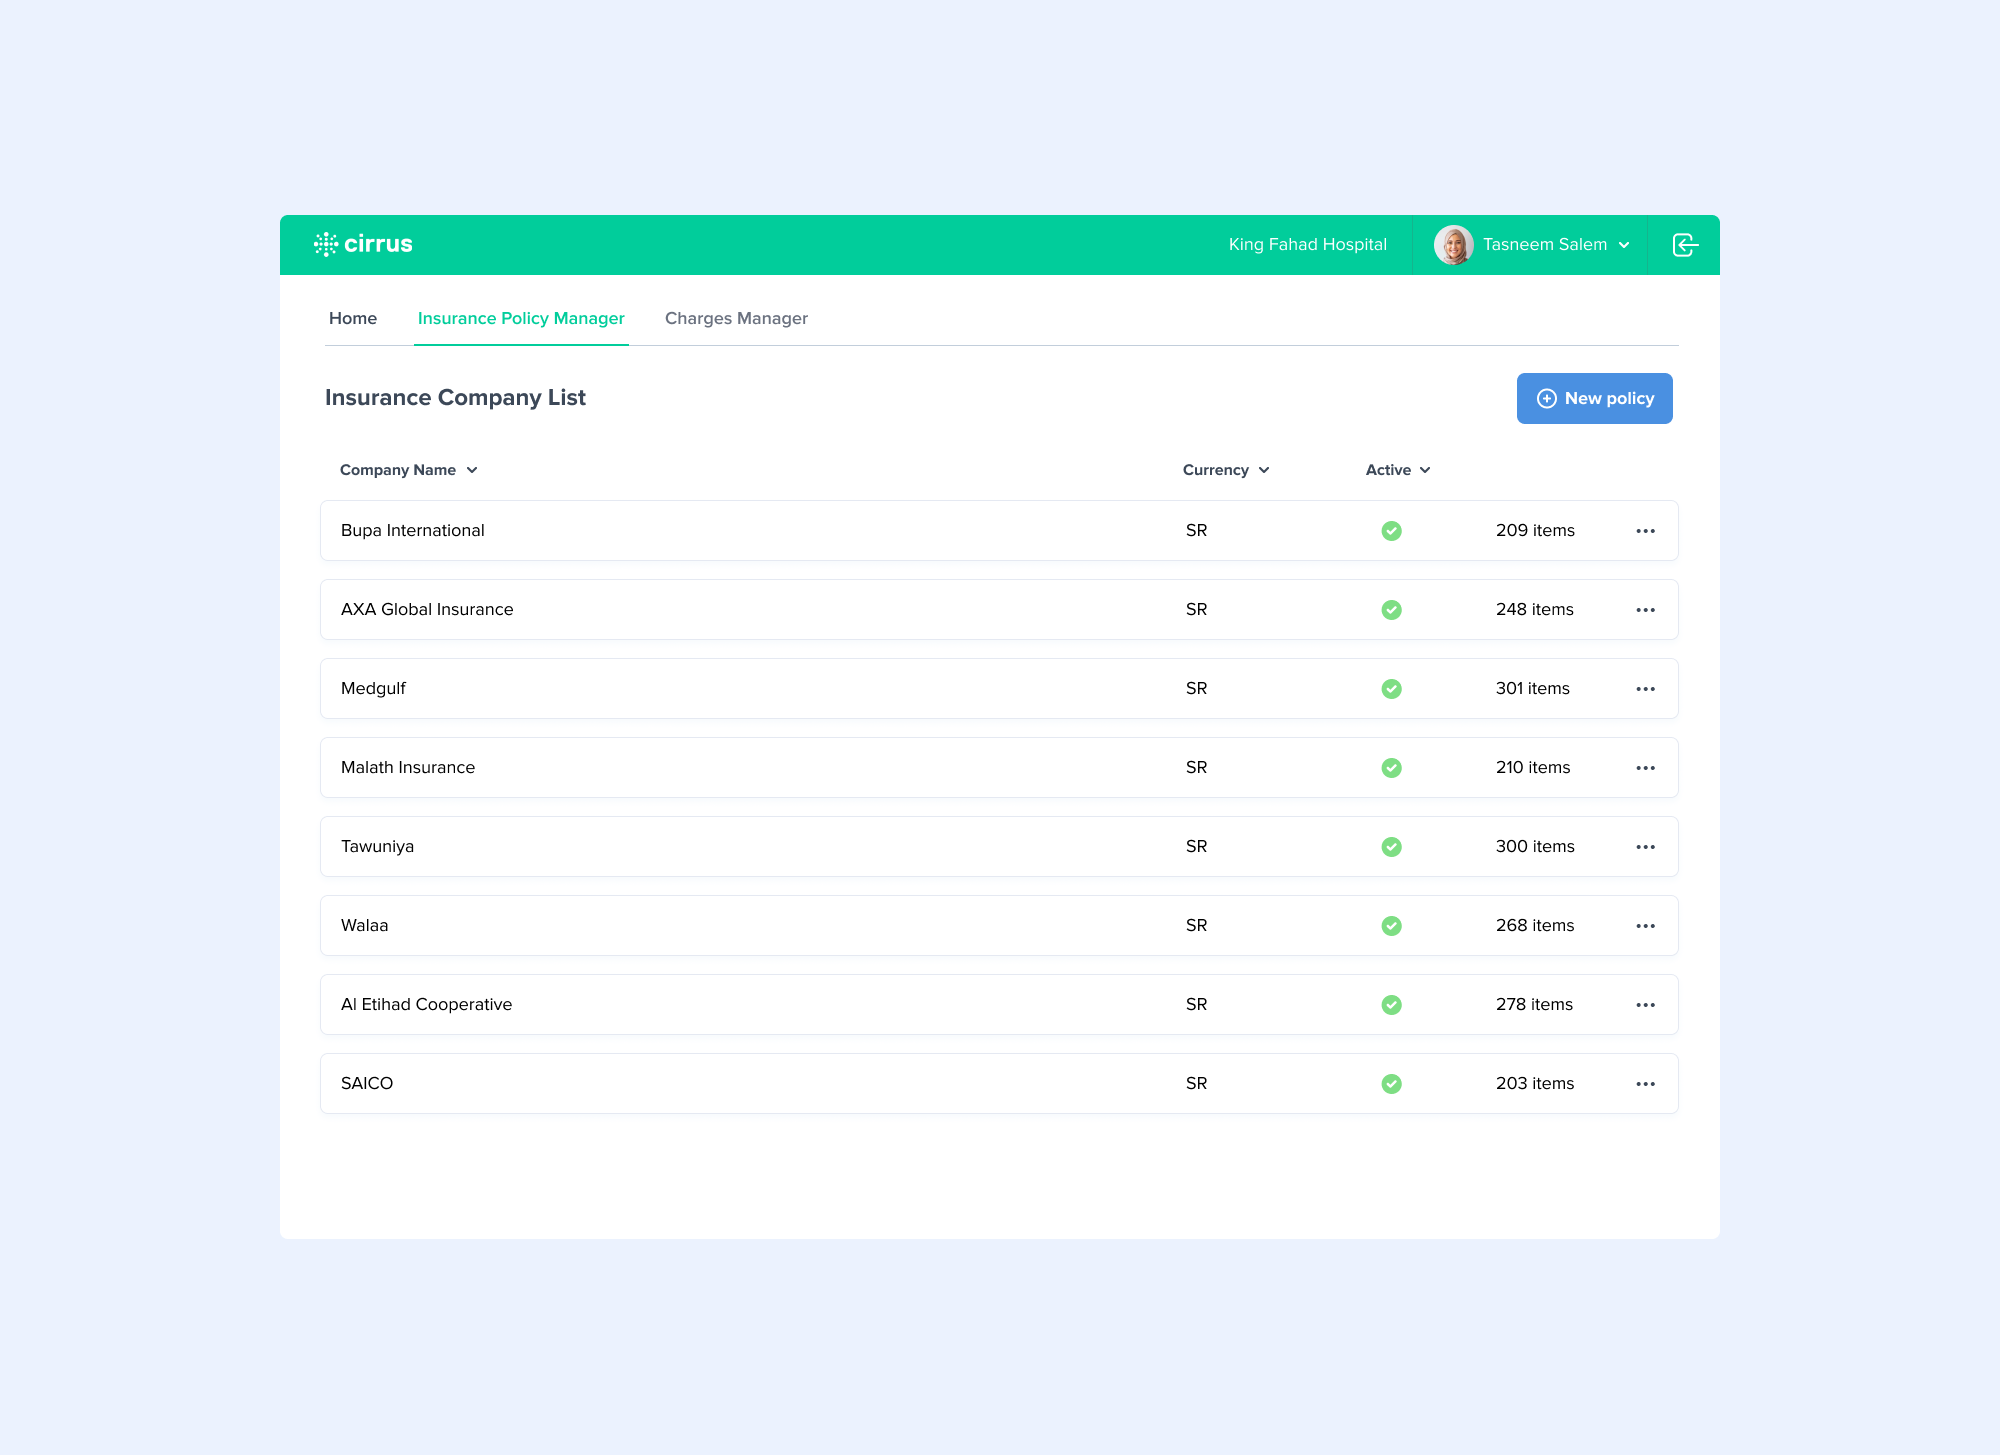
Task: Click 209 items for Bupa International
Action: tap(1535, 530)
